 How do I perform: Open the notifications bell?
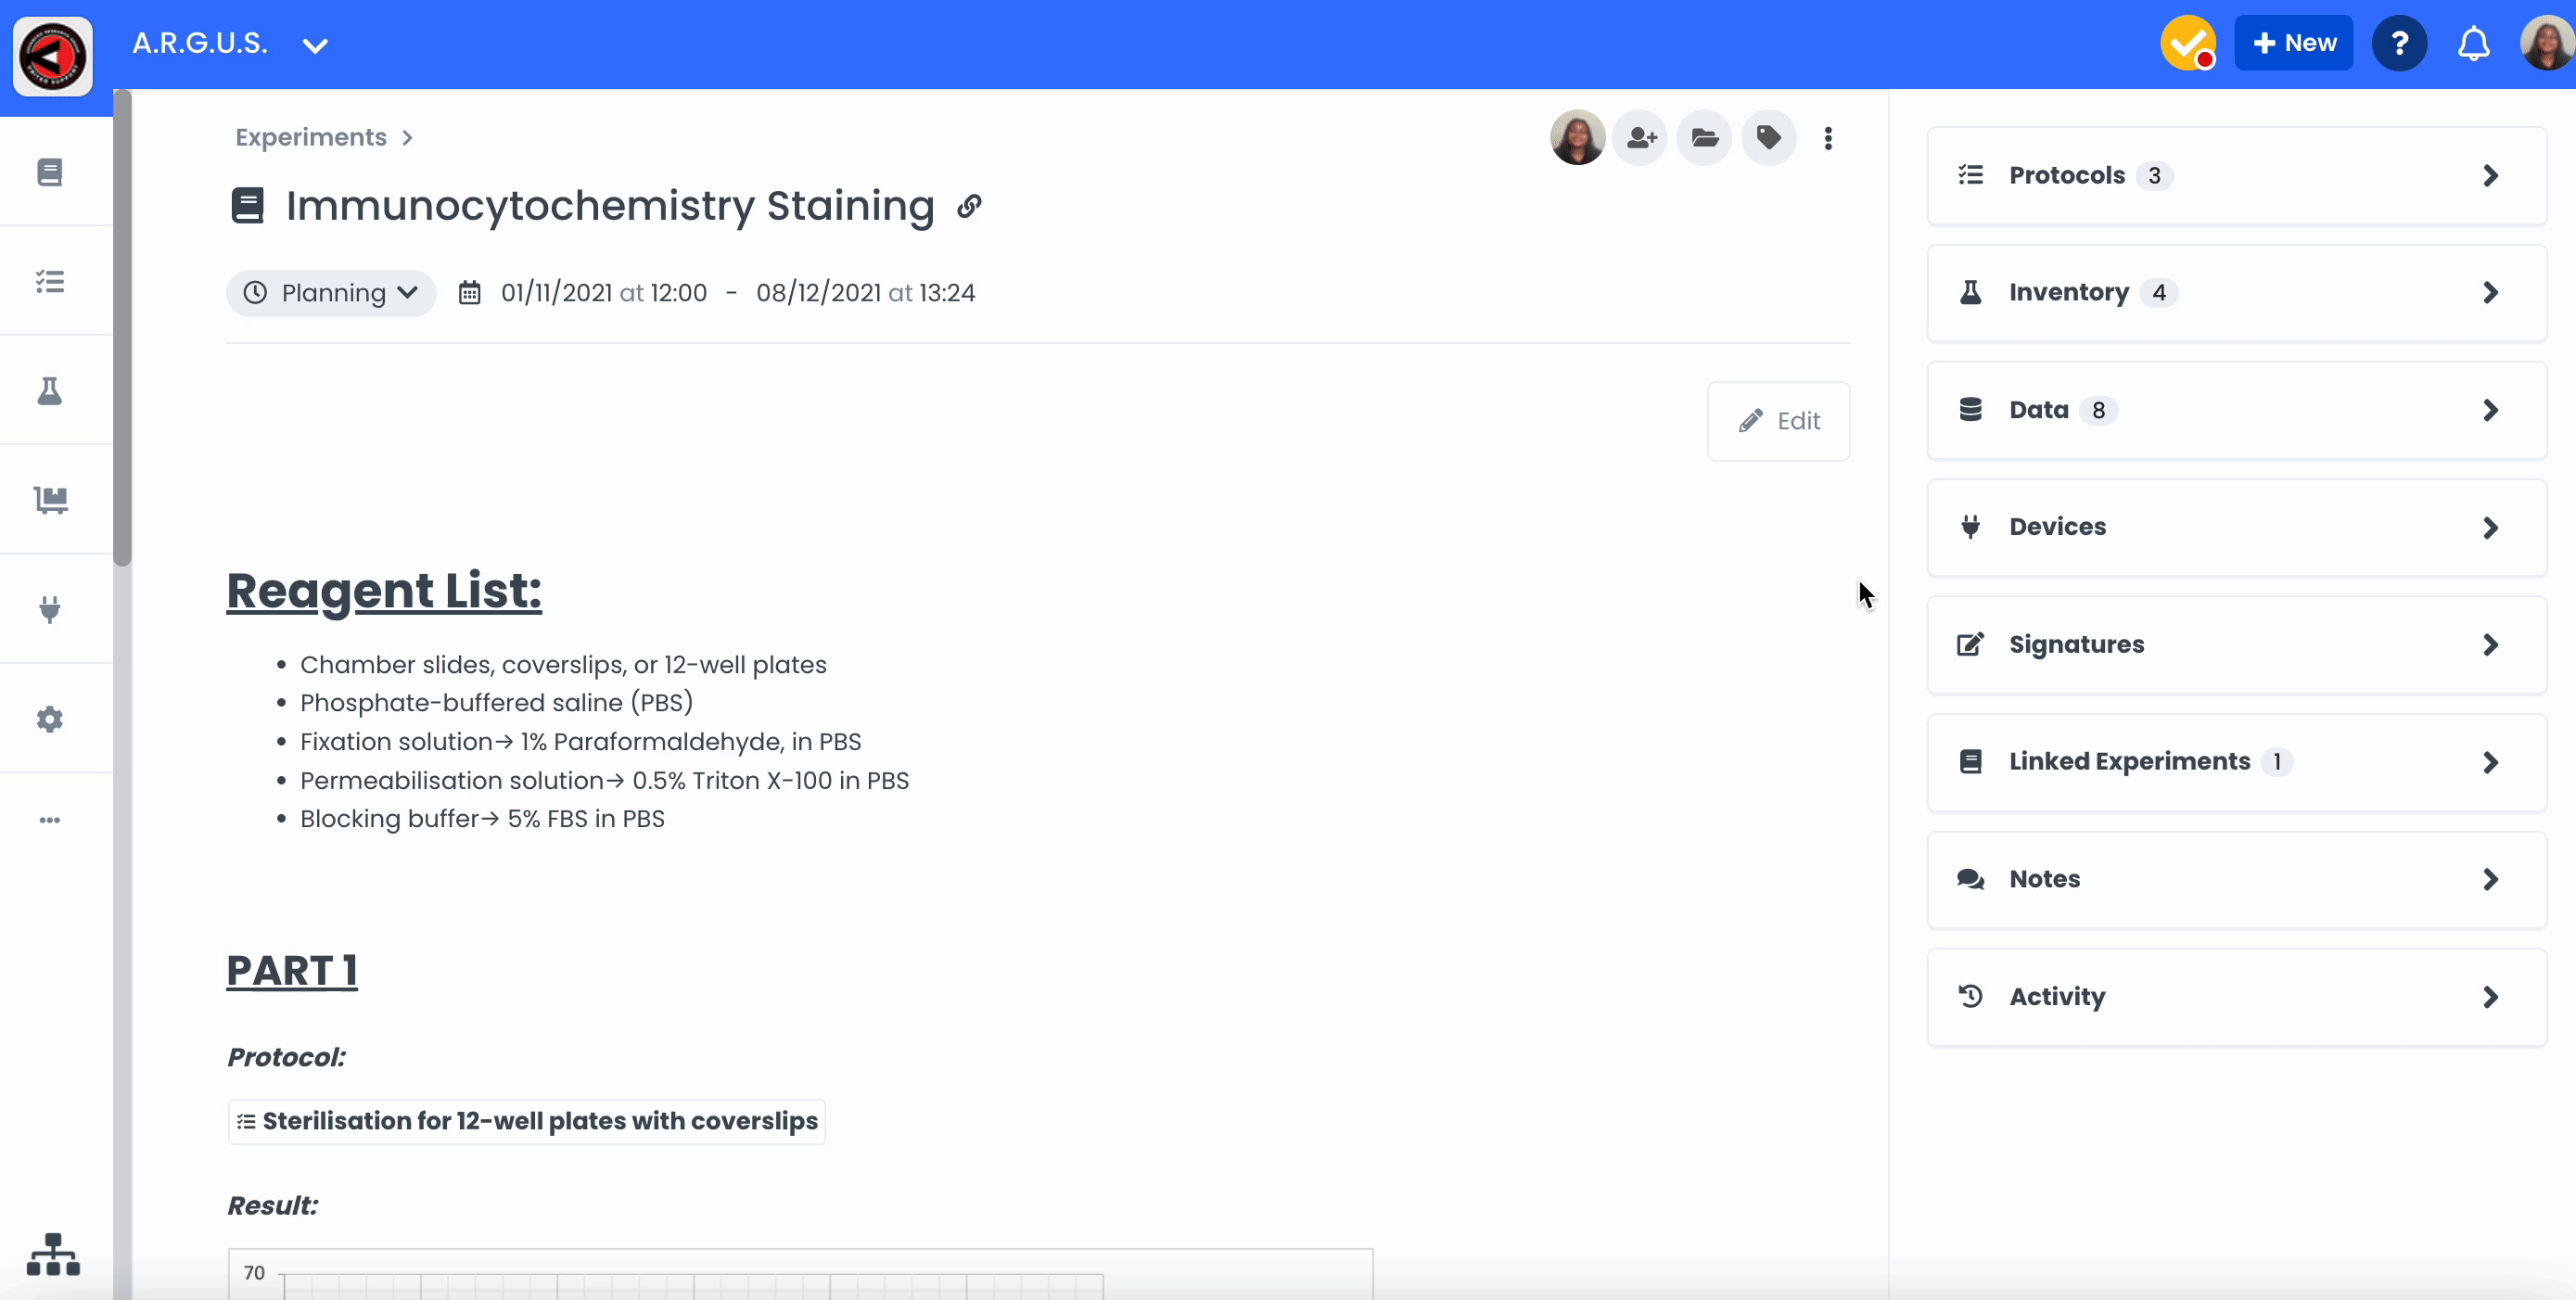tap(2473, 44)
